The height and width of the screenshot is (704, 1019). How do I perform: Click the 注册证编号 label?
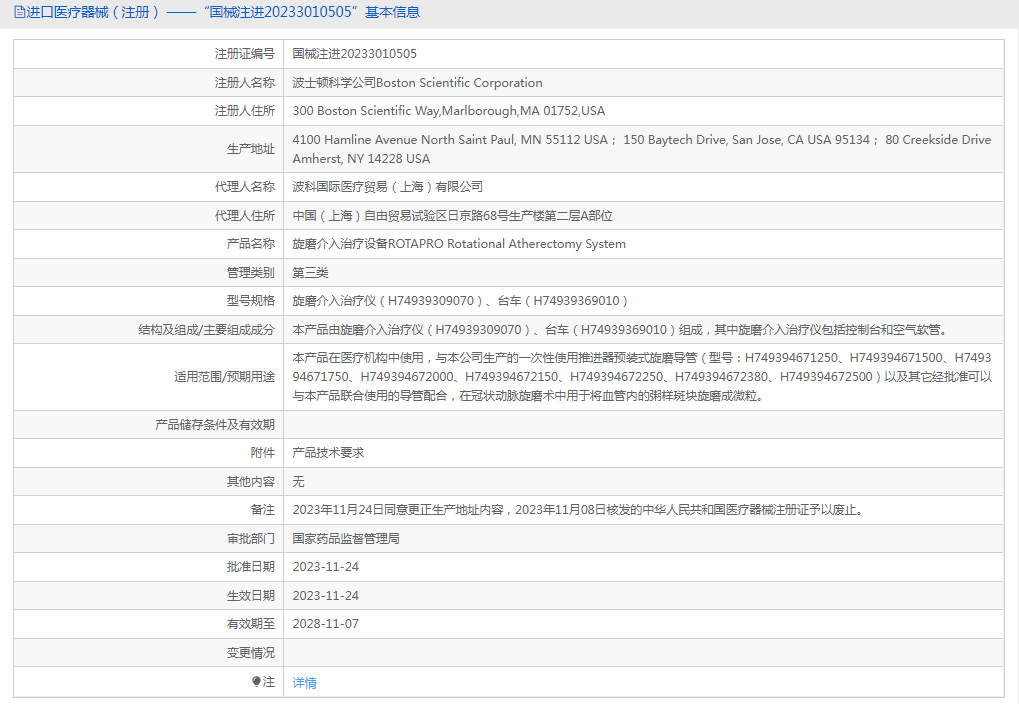tap(245, 54)
